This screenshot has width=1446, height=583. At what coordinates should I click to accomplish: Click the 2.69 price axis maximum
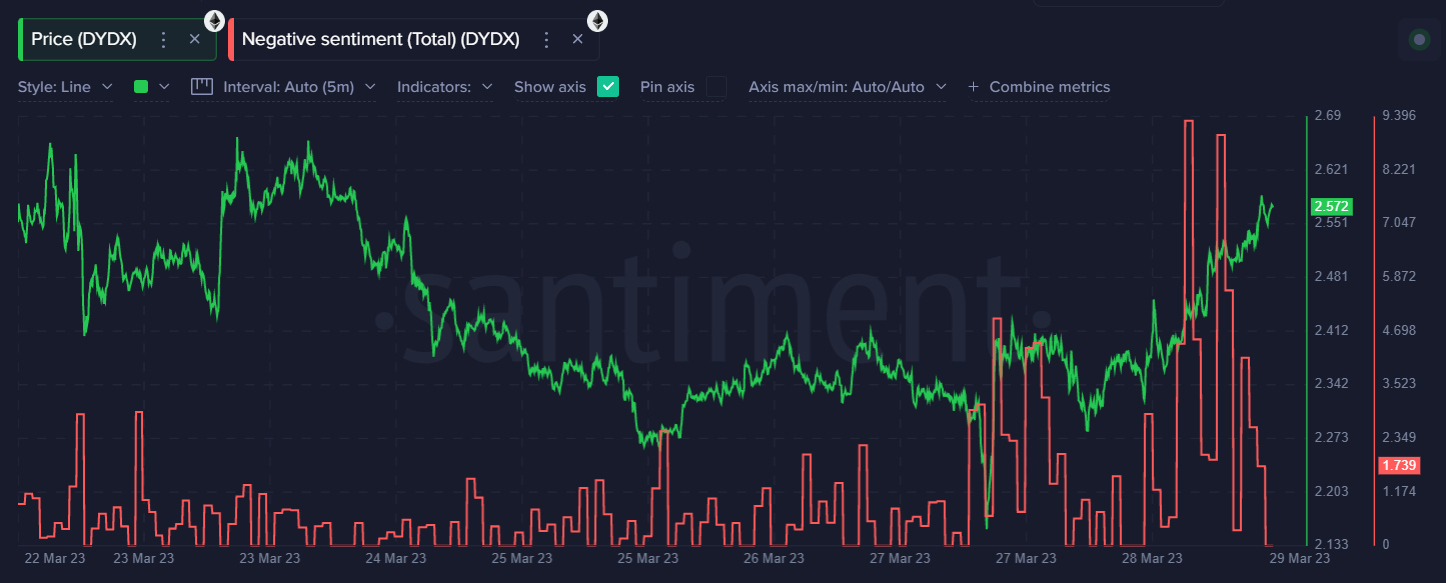(x=1327, y=116)
